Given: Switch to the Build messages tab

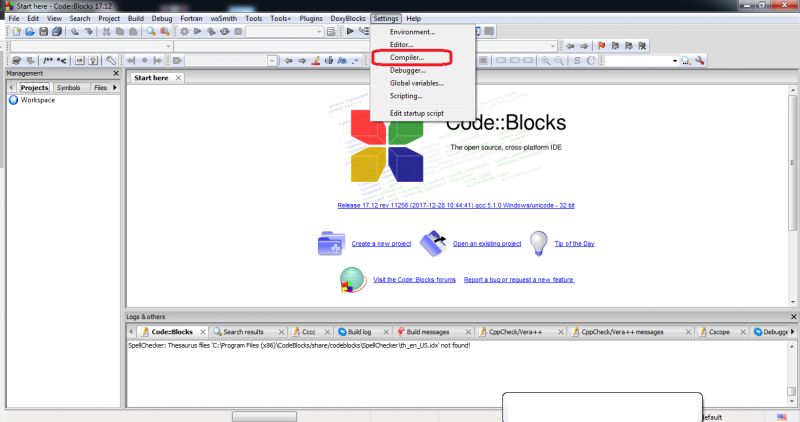Looking at the screenshot, I should coord(428,332).
